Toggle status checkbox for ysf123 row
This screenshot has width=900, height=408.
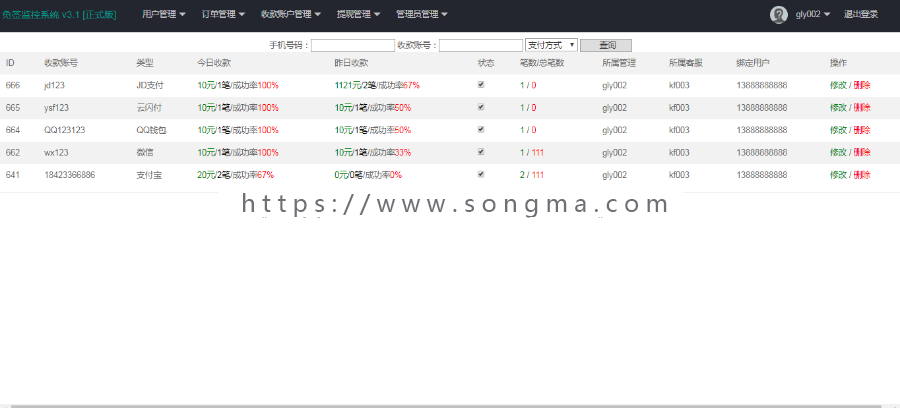(x=481, y=107)
